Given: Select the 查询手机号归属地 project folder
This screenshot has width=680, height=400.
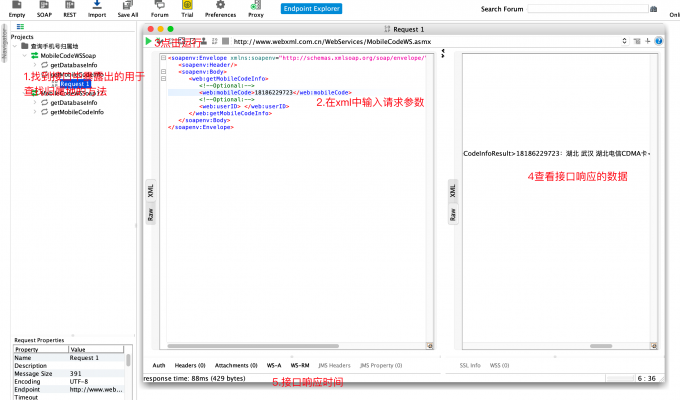Looking at the screenshot, I should click(50, 46).
